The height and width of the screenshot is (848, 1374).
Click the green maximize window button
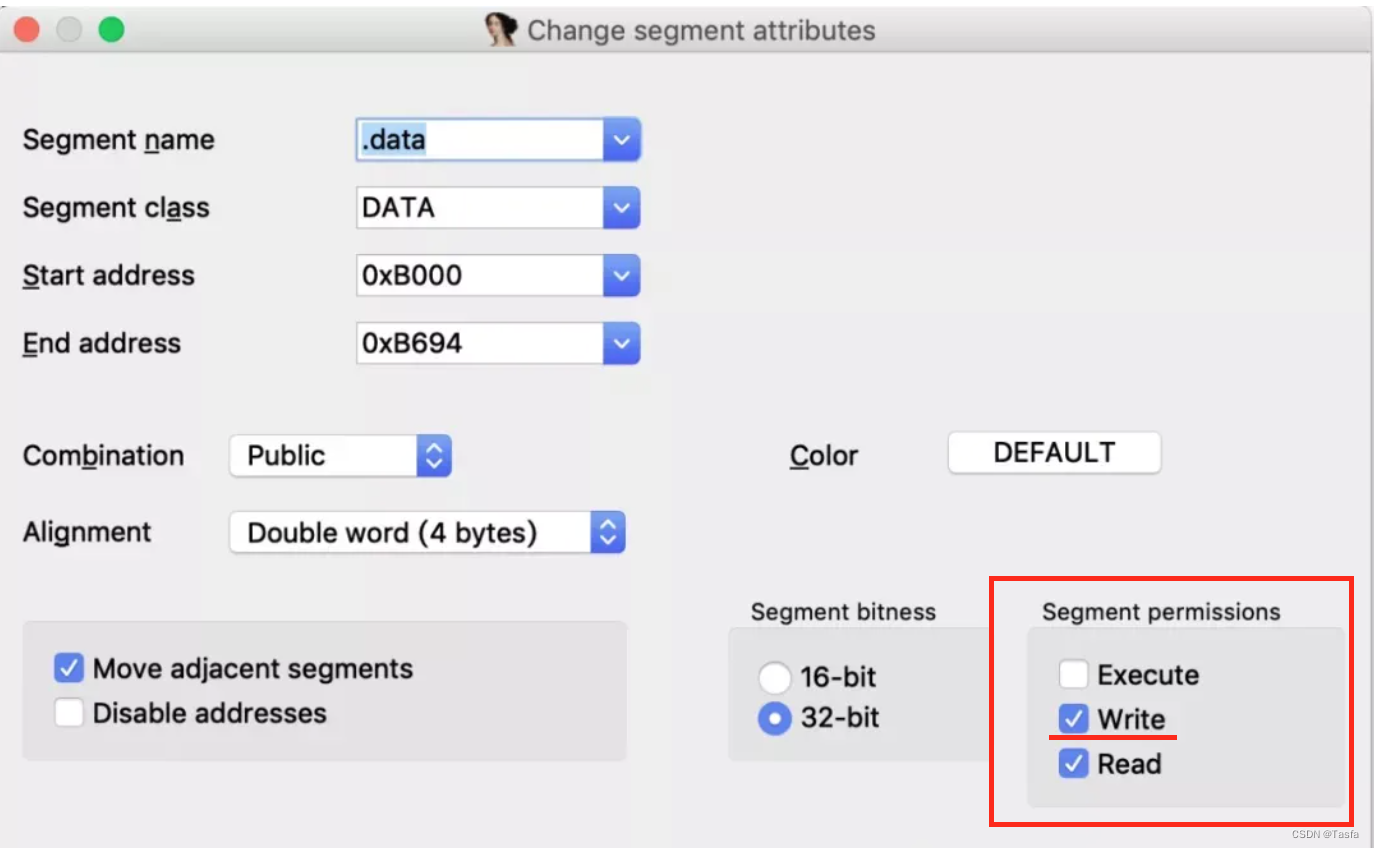tap(111, 30)
